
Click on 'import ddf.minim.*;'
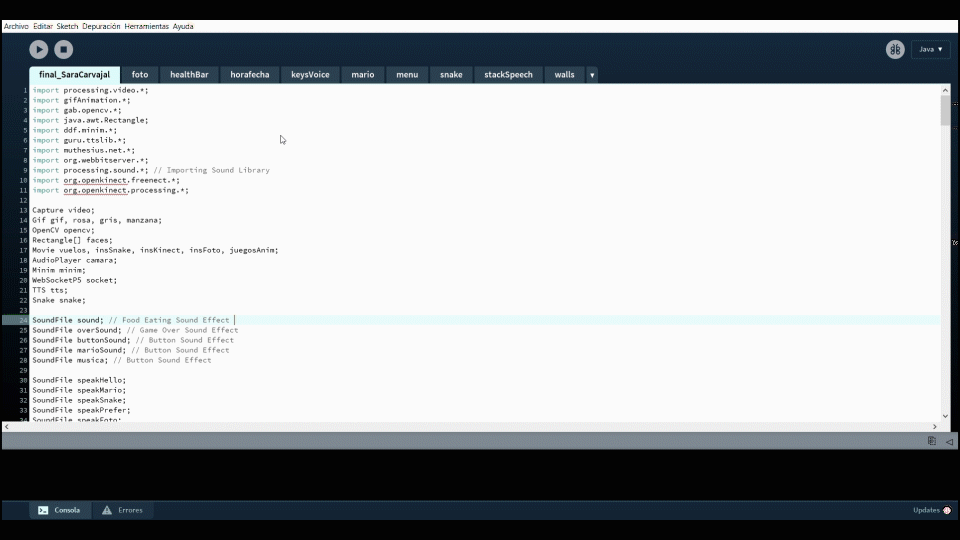75,130
